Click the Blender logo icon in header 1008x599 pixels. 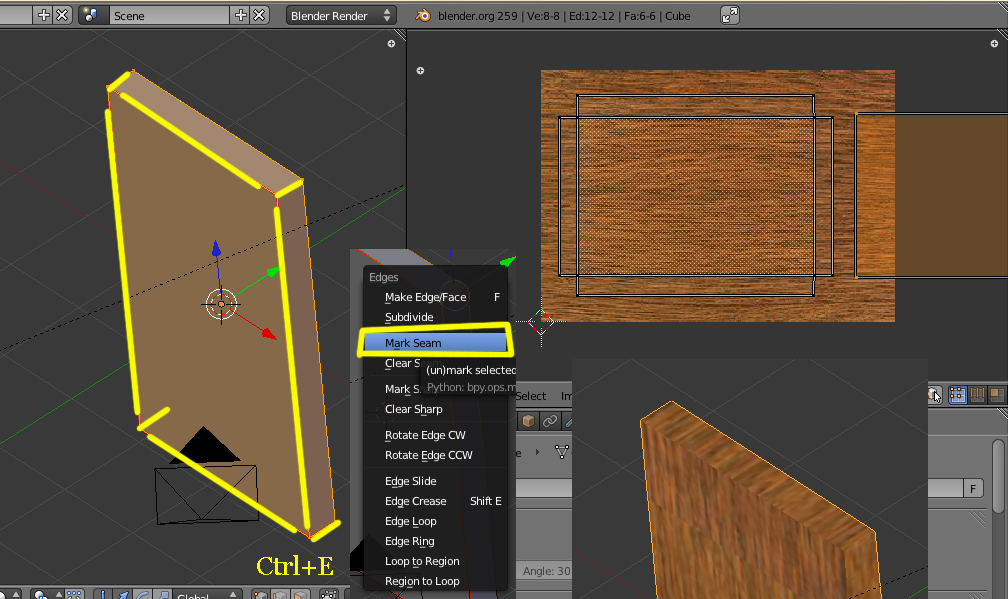pos(423,15)
